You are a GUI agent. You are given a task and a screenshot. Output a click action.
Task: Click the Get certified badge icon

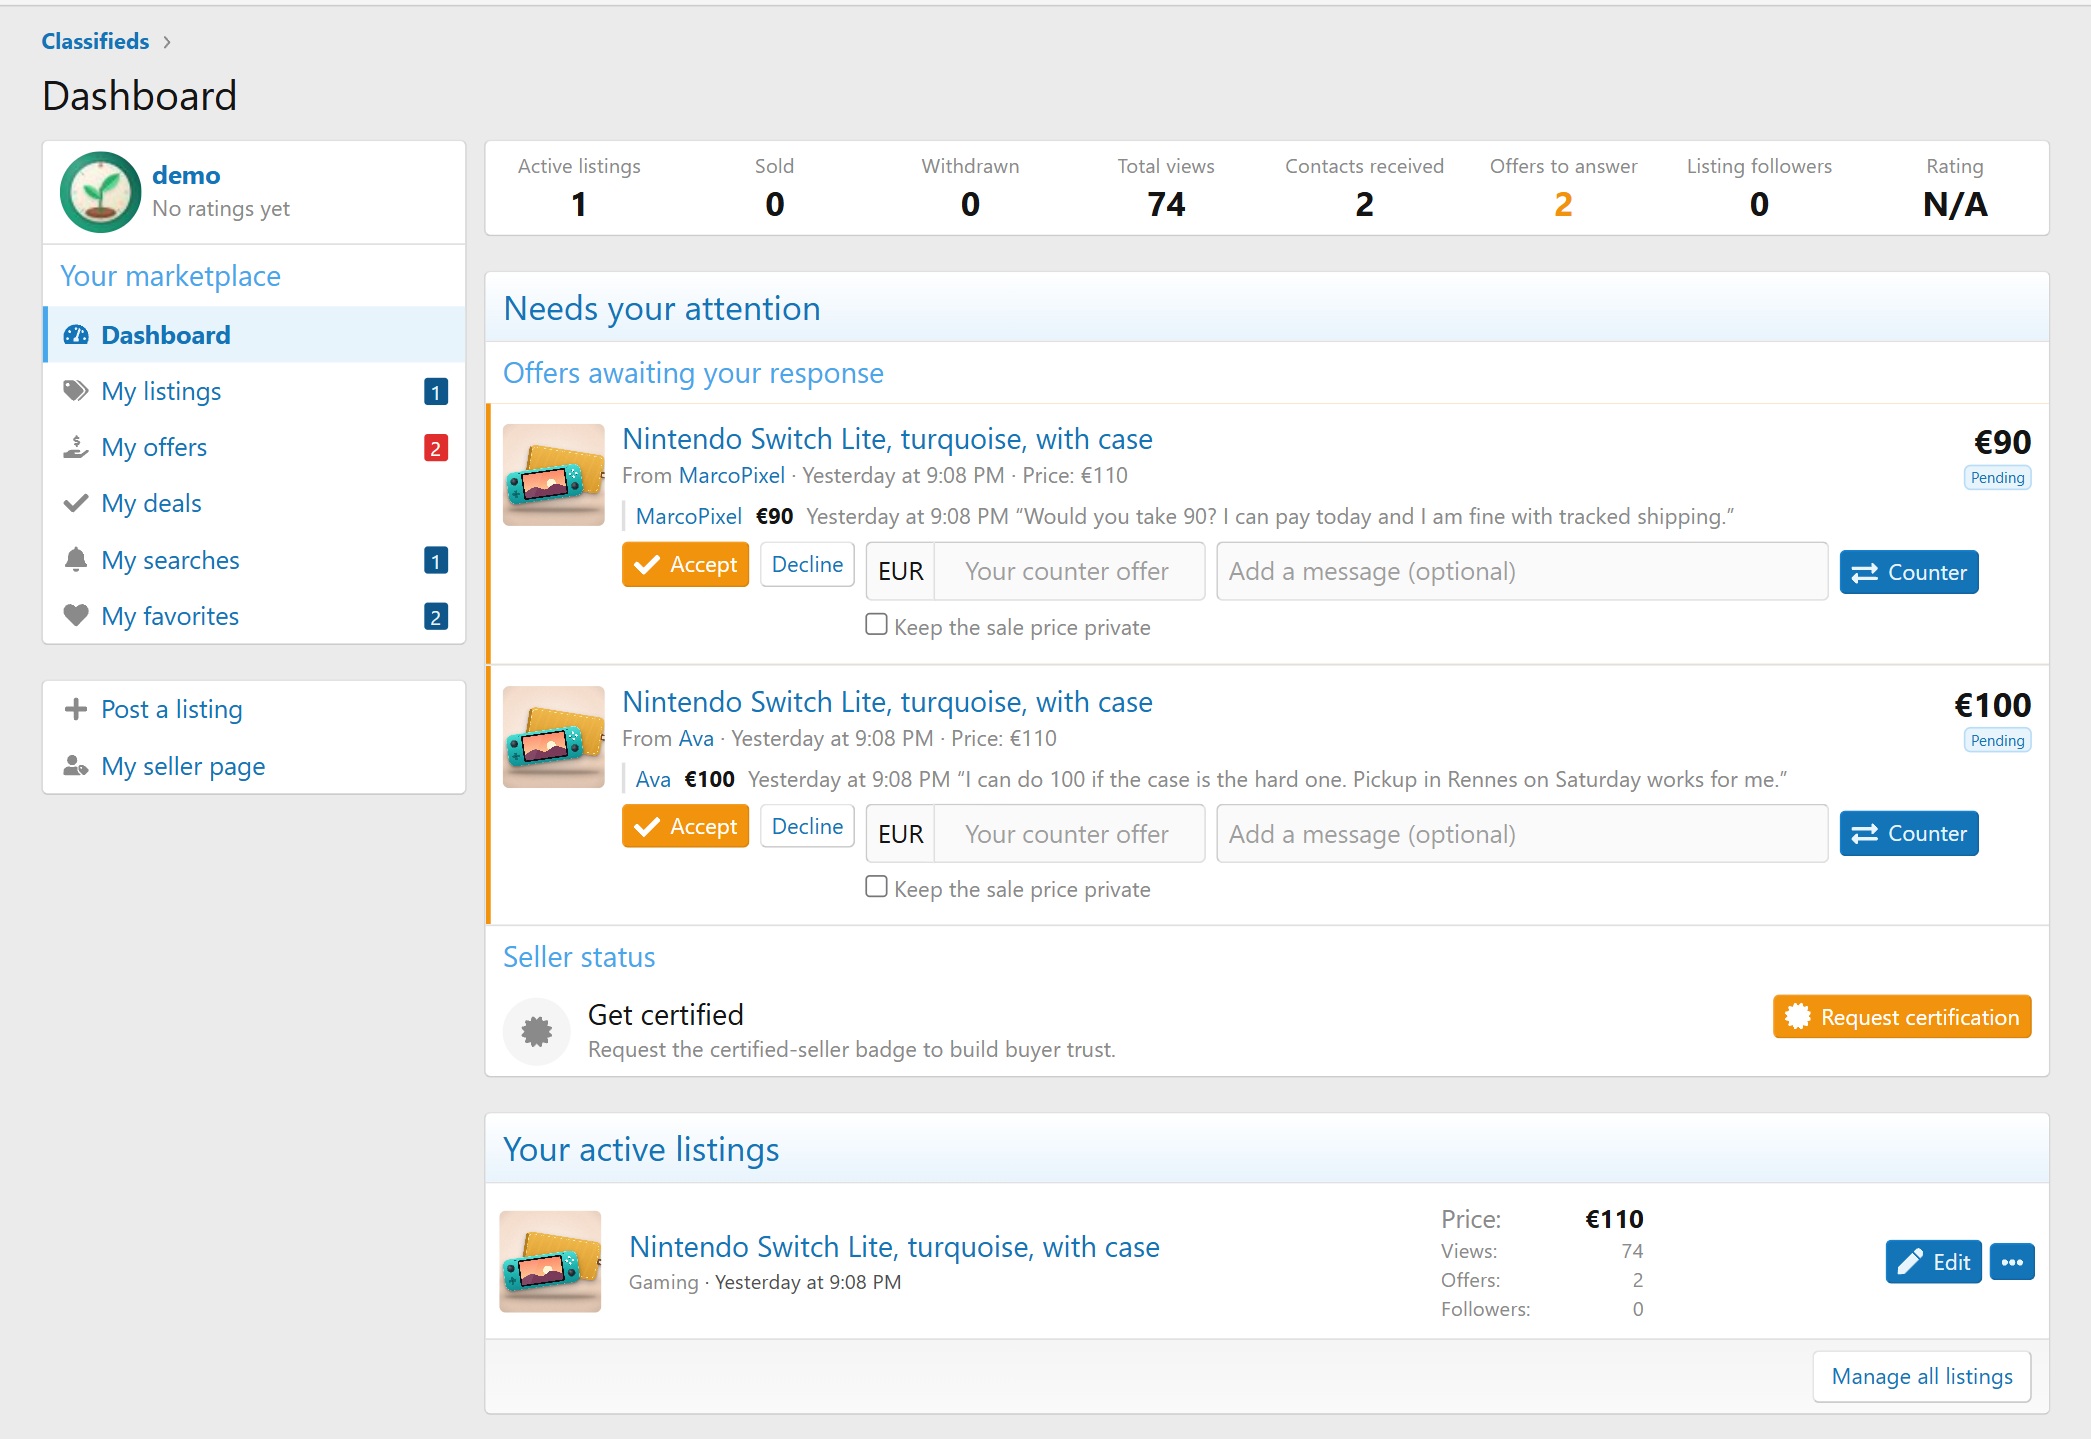point(537,1031)
